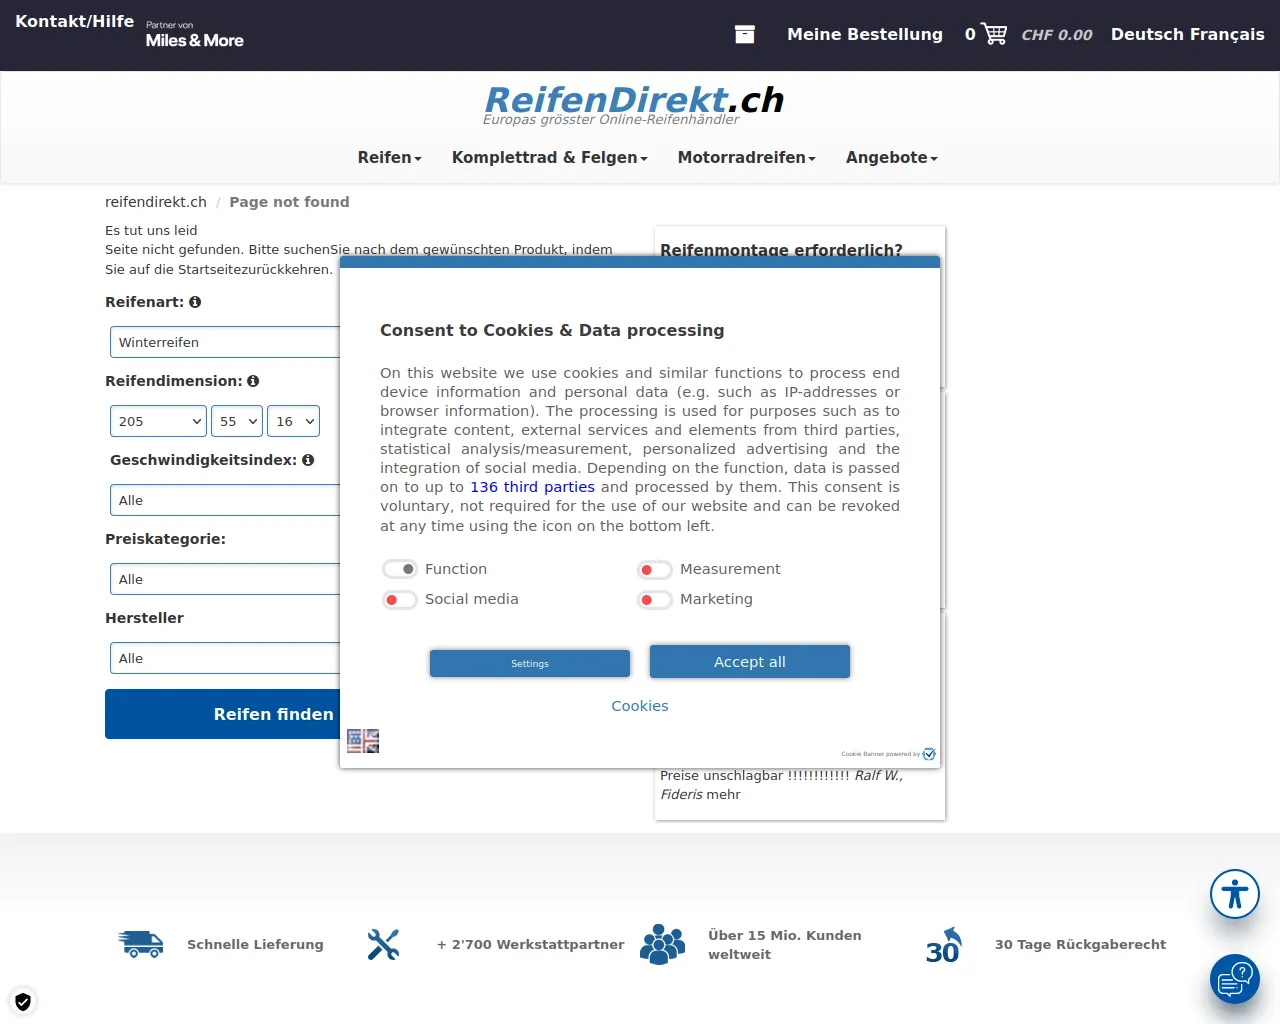This screenshot has width=1280, height=1024.
Task: Open Meine Bestellung
Action: (865, 34)
